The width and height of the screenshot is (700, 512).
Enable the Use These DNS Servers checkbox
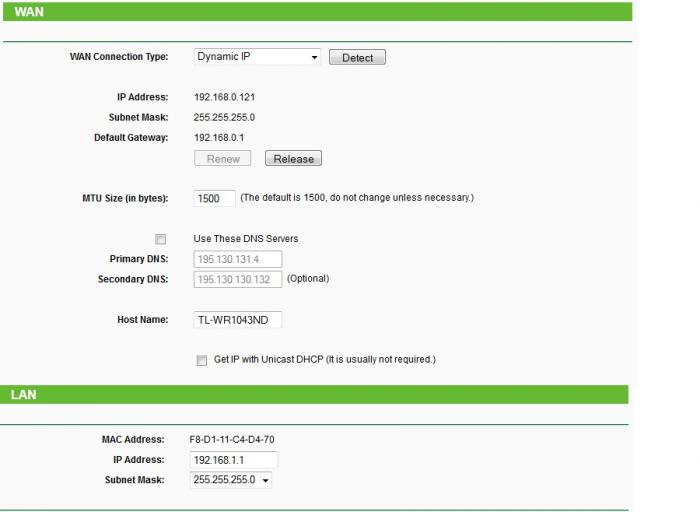pos(160,239)
